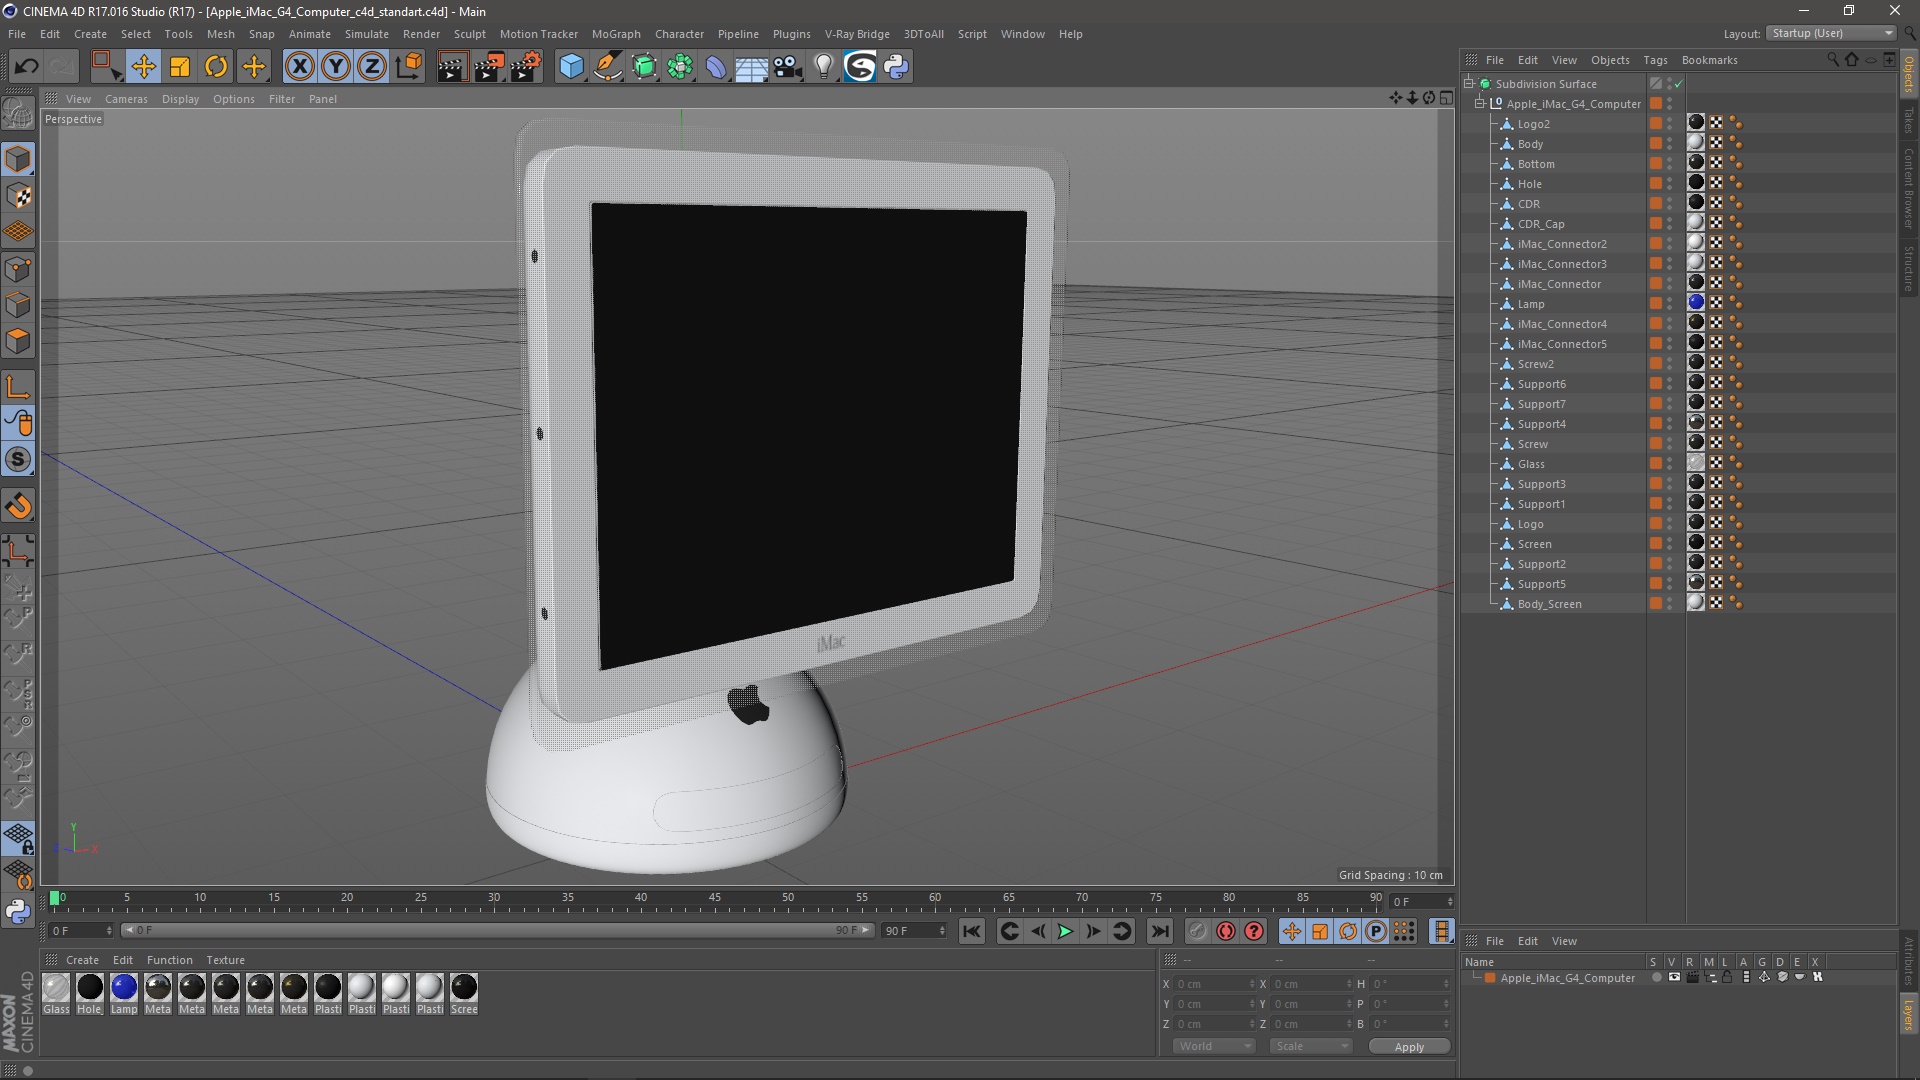1920x1080 pixels.
Task: Open Render View clapperboard icon
Action: point(452,67)
